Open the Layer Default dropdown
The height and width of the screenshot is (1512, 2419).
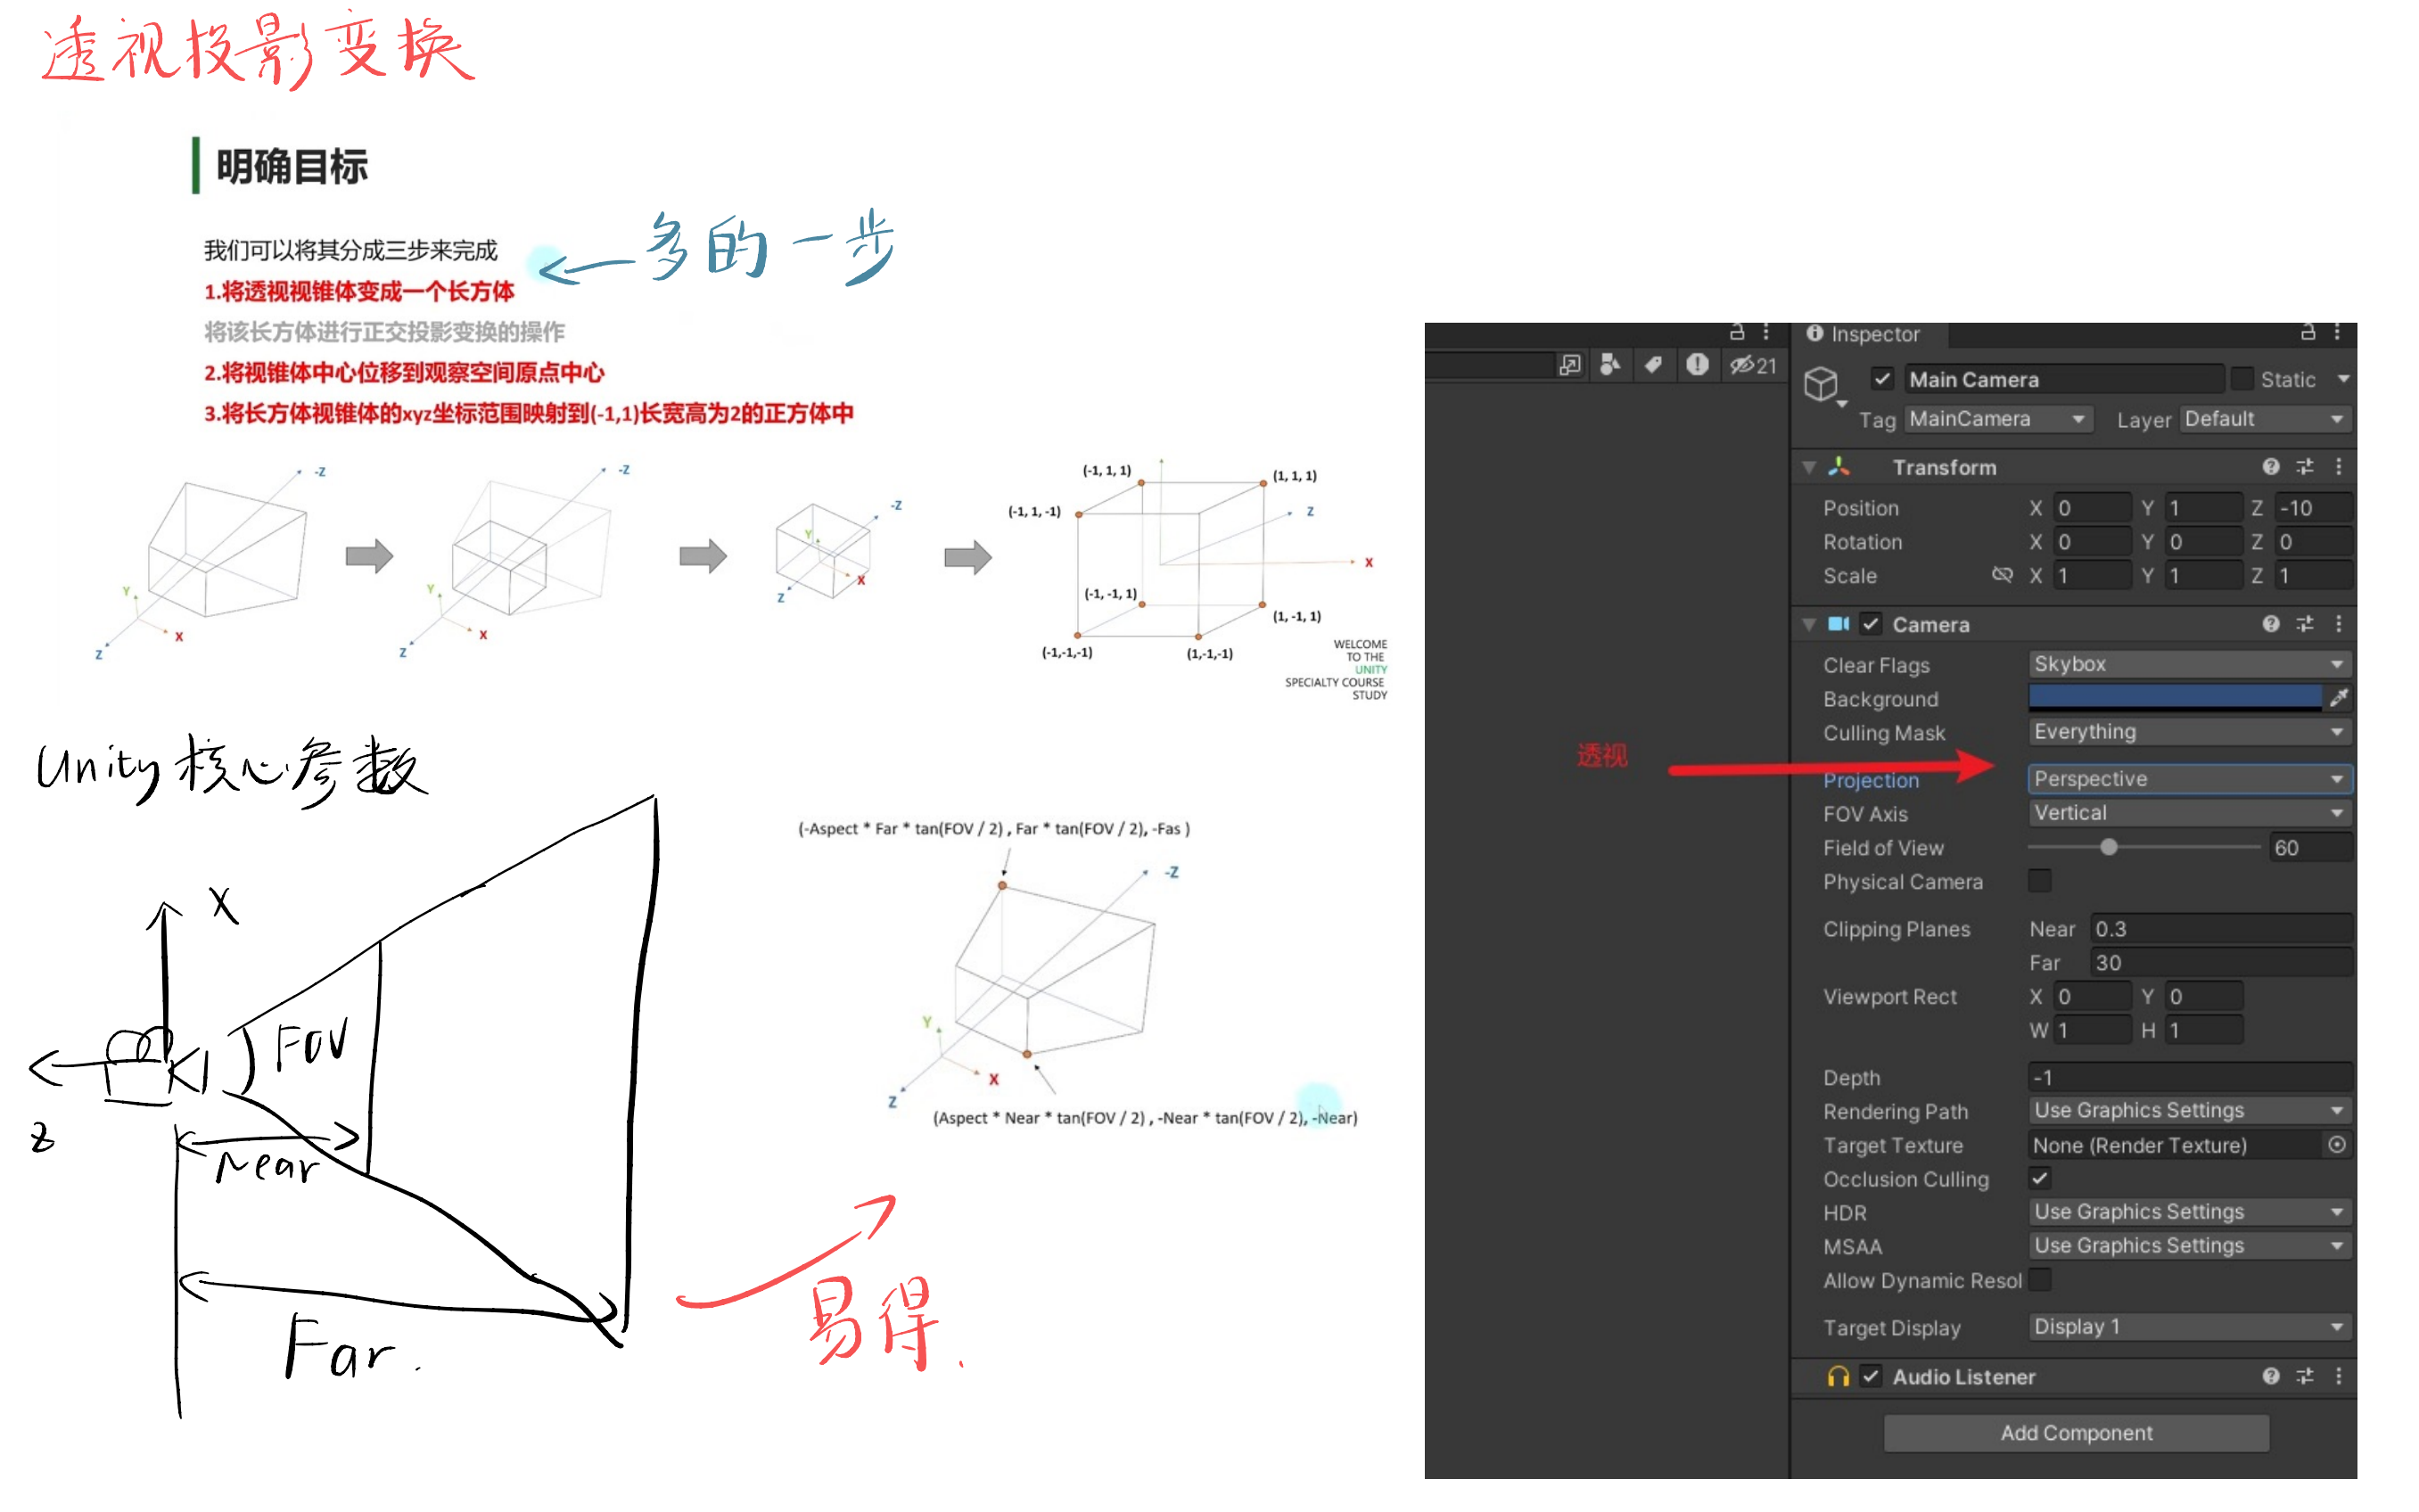pyautogui.click(x=2264, y=419)
